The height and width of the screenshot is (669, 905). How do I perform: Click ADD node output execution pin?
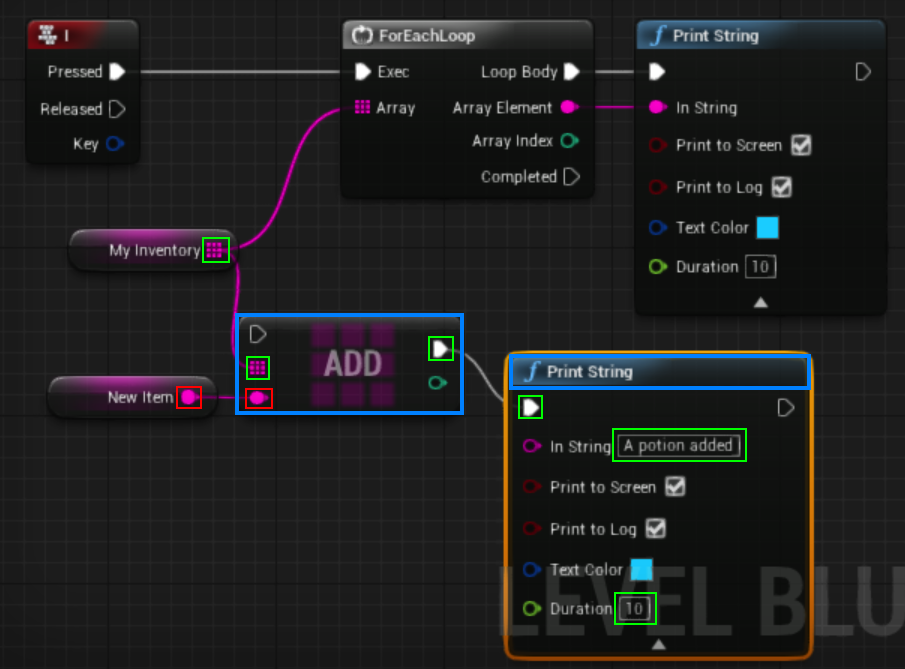[440, 349]
